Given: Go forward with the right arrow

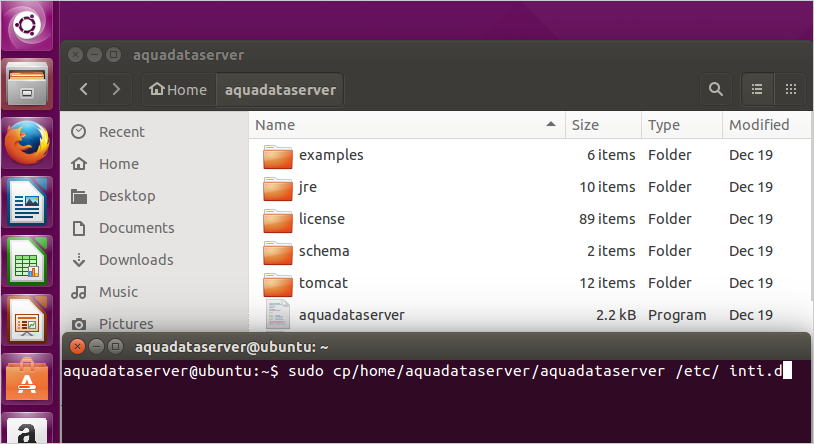Looking at the screenshot, I should point(116,89).
